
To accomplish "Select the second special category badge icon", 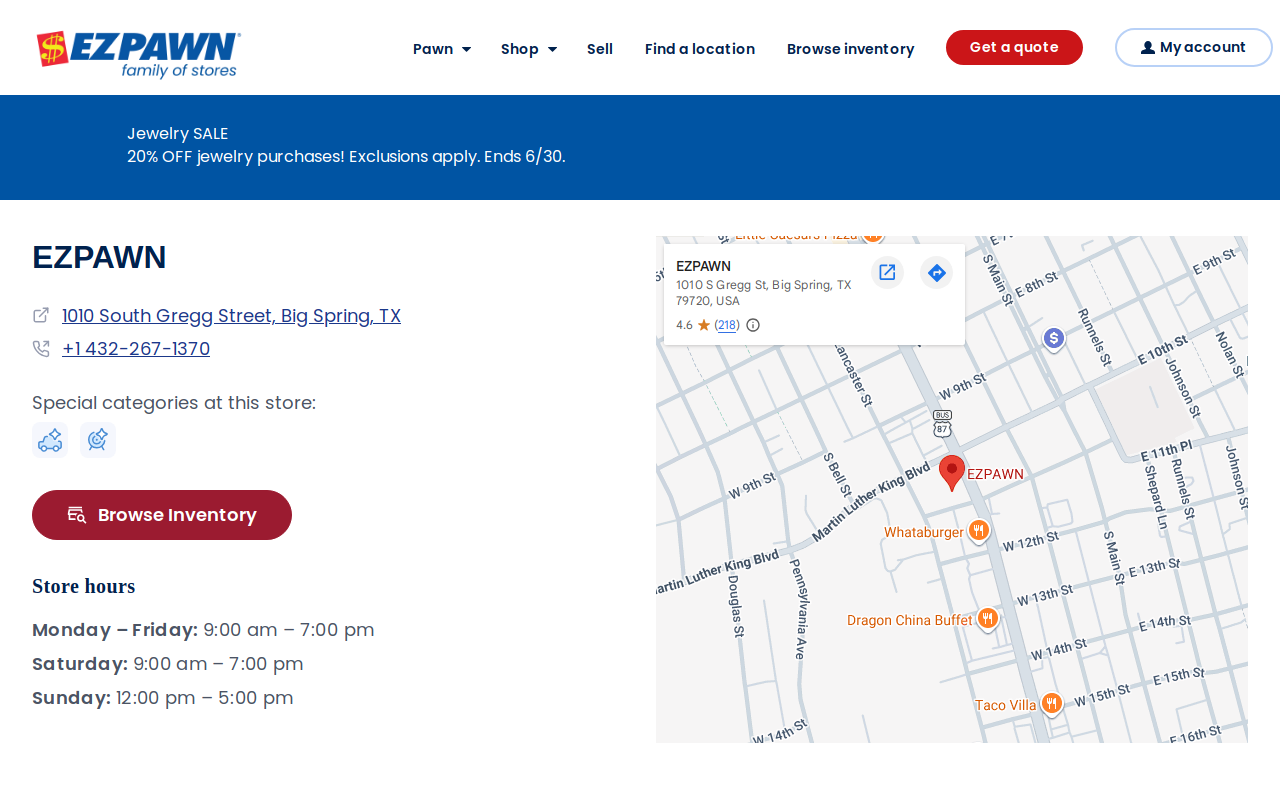I will (x=98, y=440).
